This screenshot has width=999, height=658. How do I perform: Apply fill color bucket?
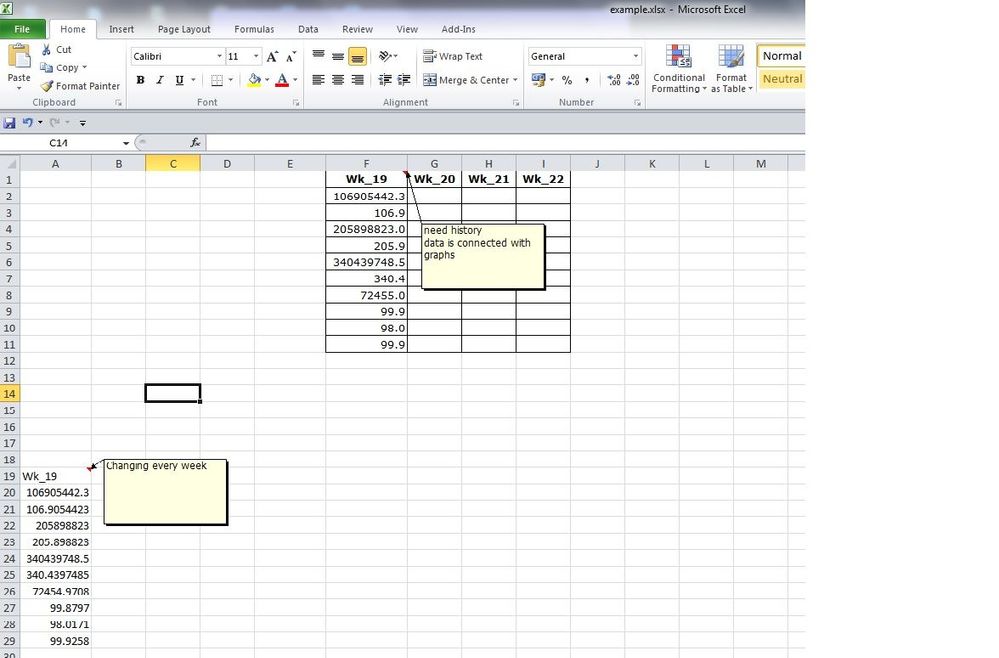(x=254, y=80)
